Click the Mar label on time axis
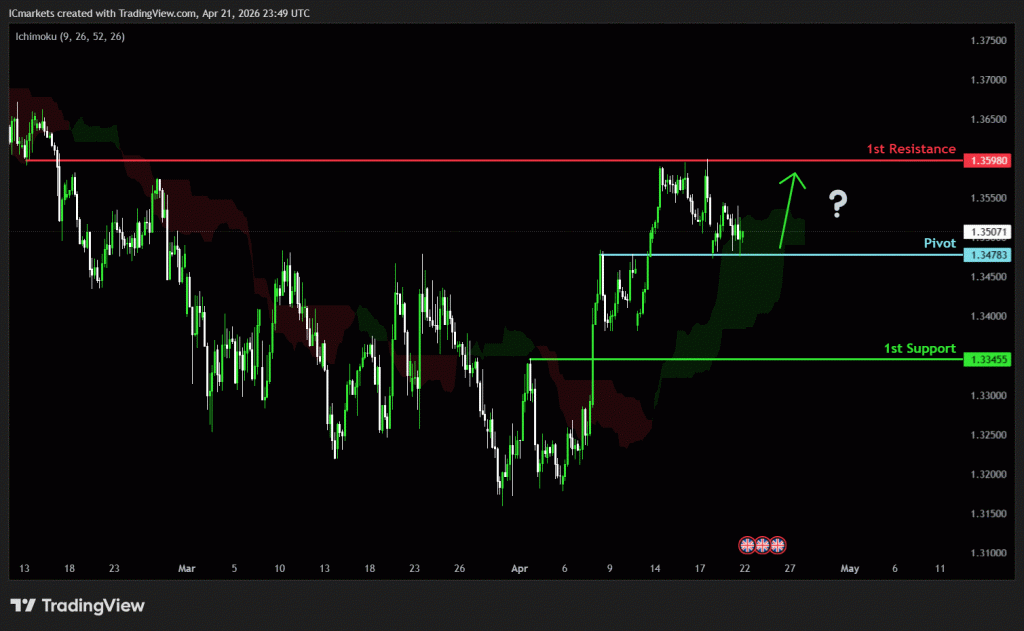The image size is (1024, 631). 187,568
